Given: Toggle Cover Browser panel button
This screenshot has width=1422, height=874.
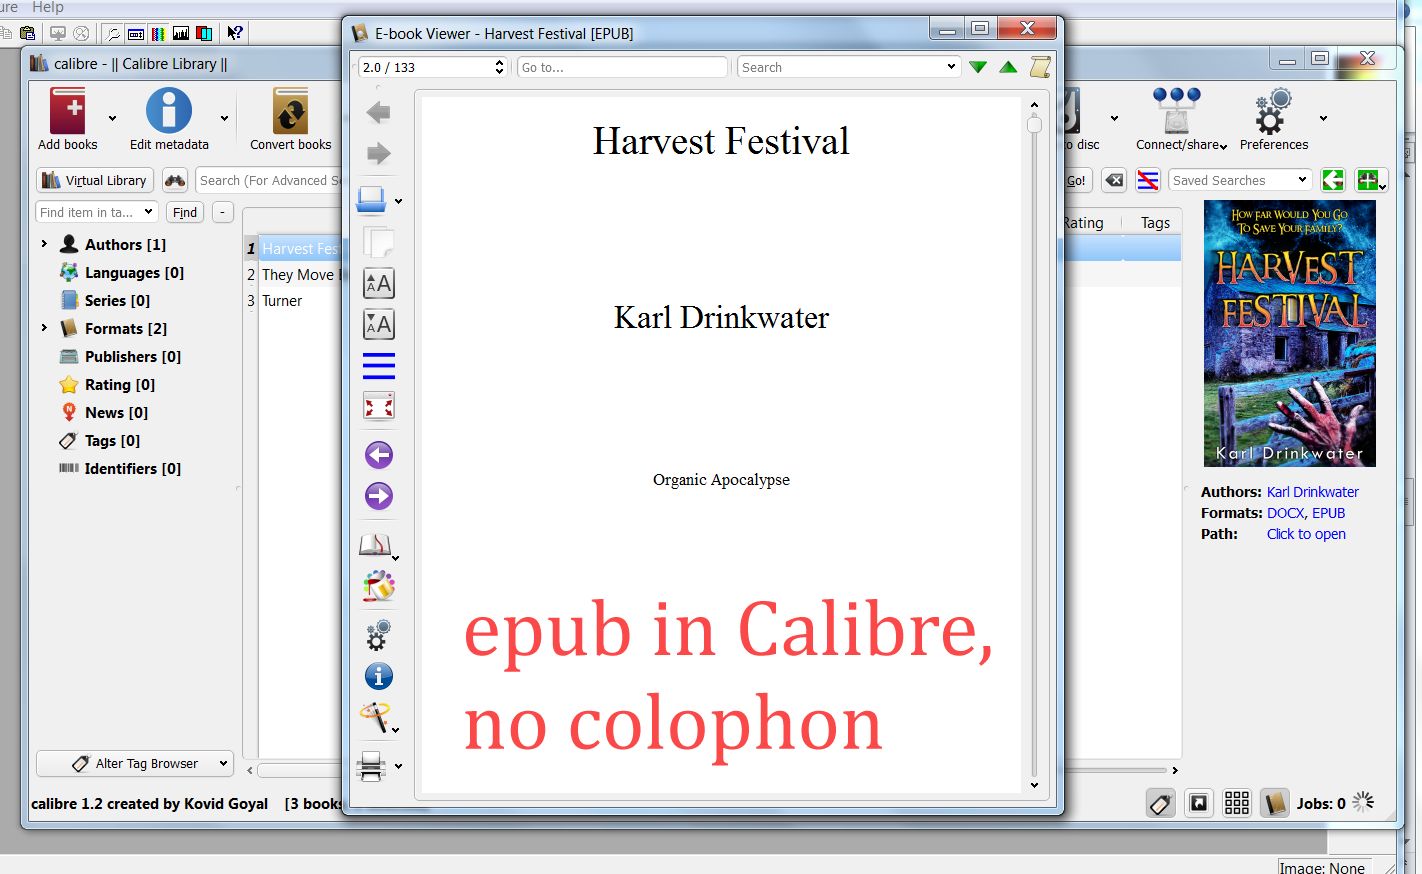Looking at the screenshot, I should [1199, 803].
